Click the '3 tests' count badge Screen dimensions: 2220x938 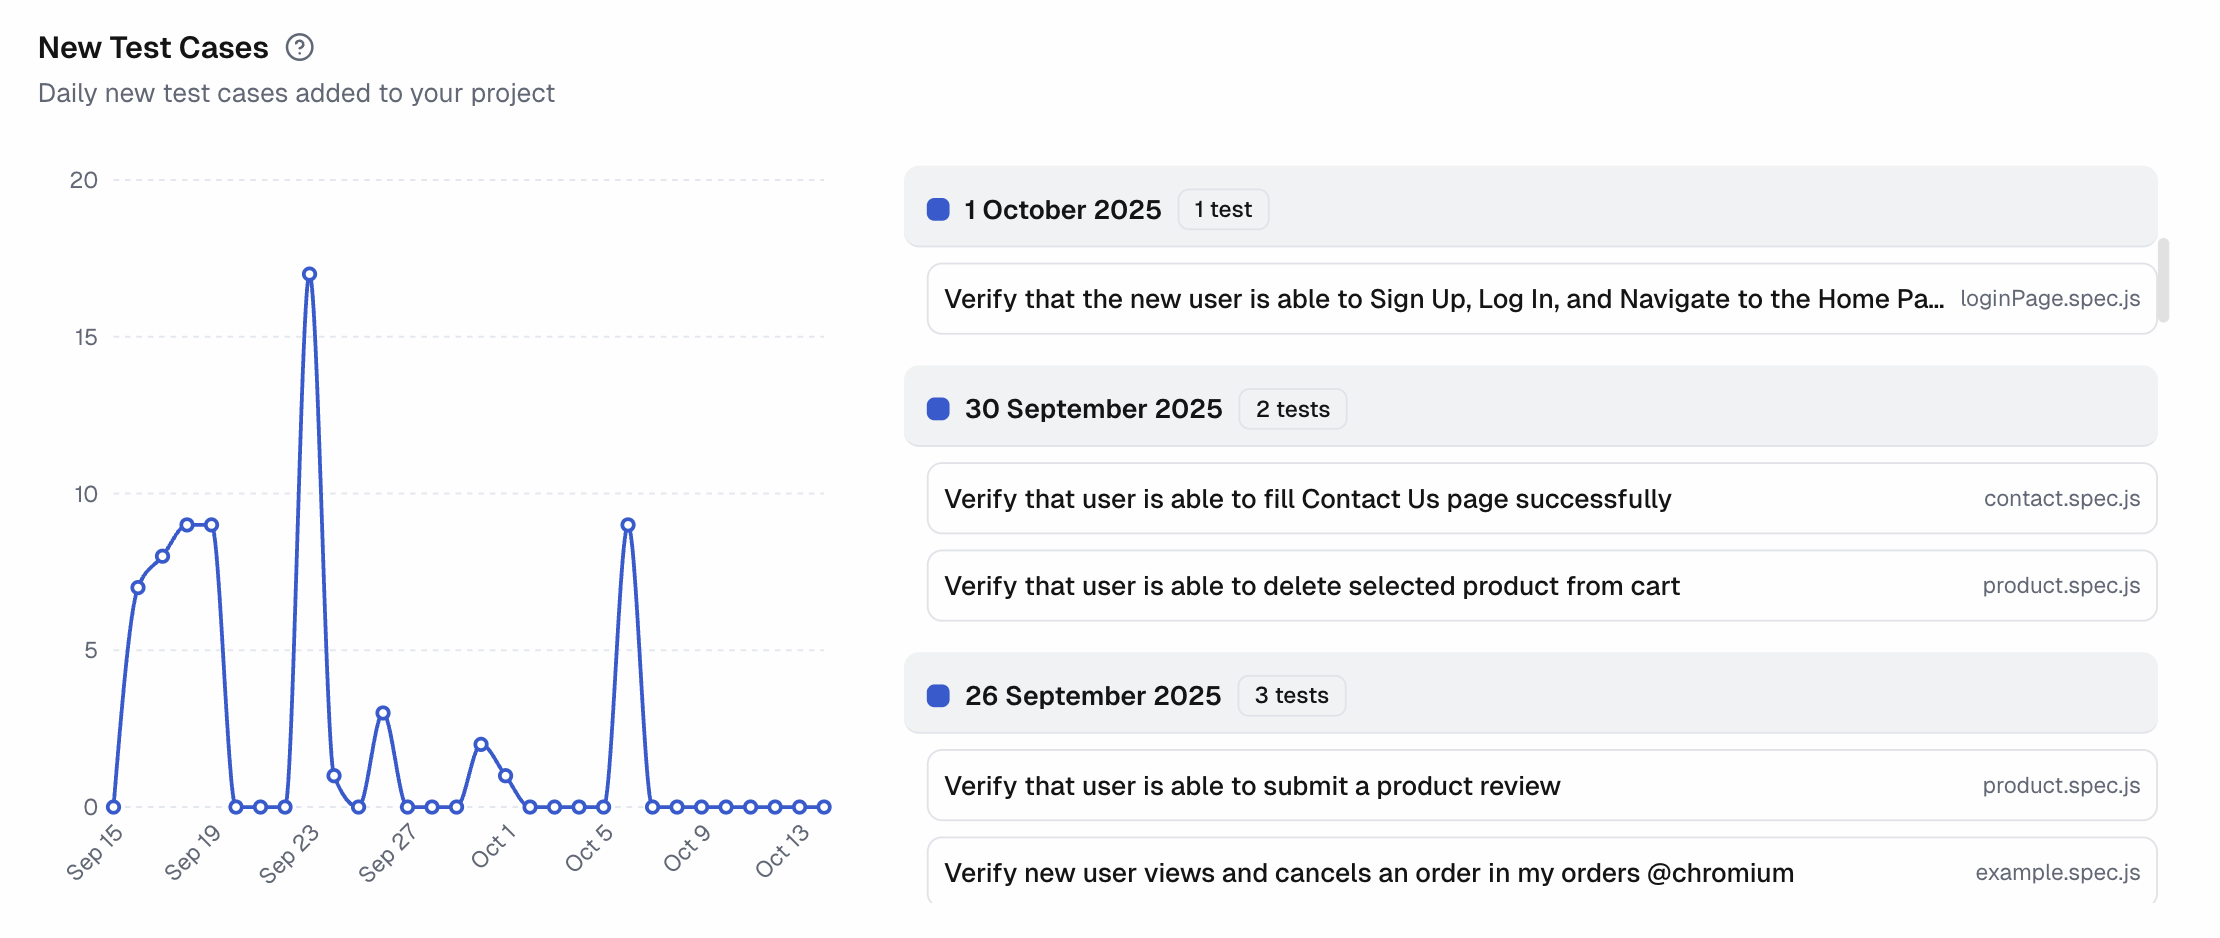tap(1291, 696)
